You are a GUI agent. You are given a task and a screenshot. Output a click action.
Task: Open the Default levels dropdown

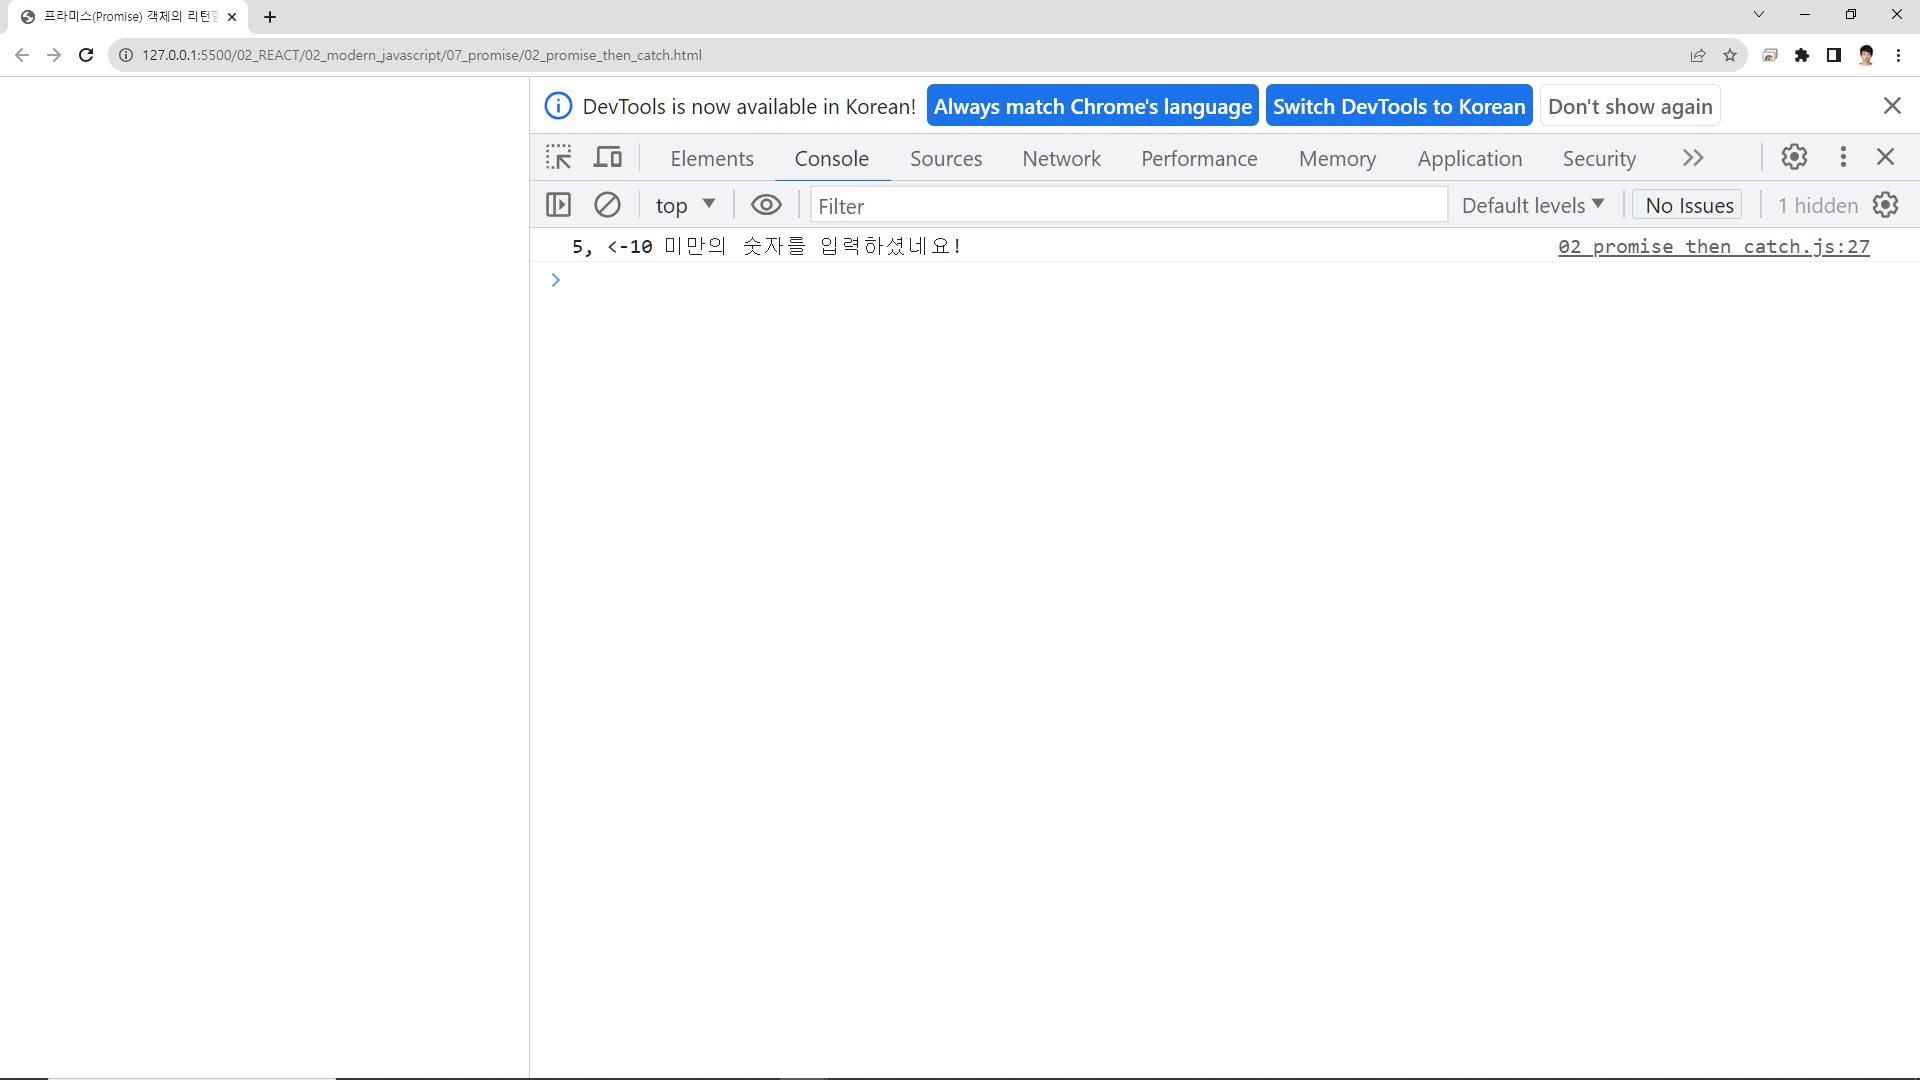1532,205
